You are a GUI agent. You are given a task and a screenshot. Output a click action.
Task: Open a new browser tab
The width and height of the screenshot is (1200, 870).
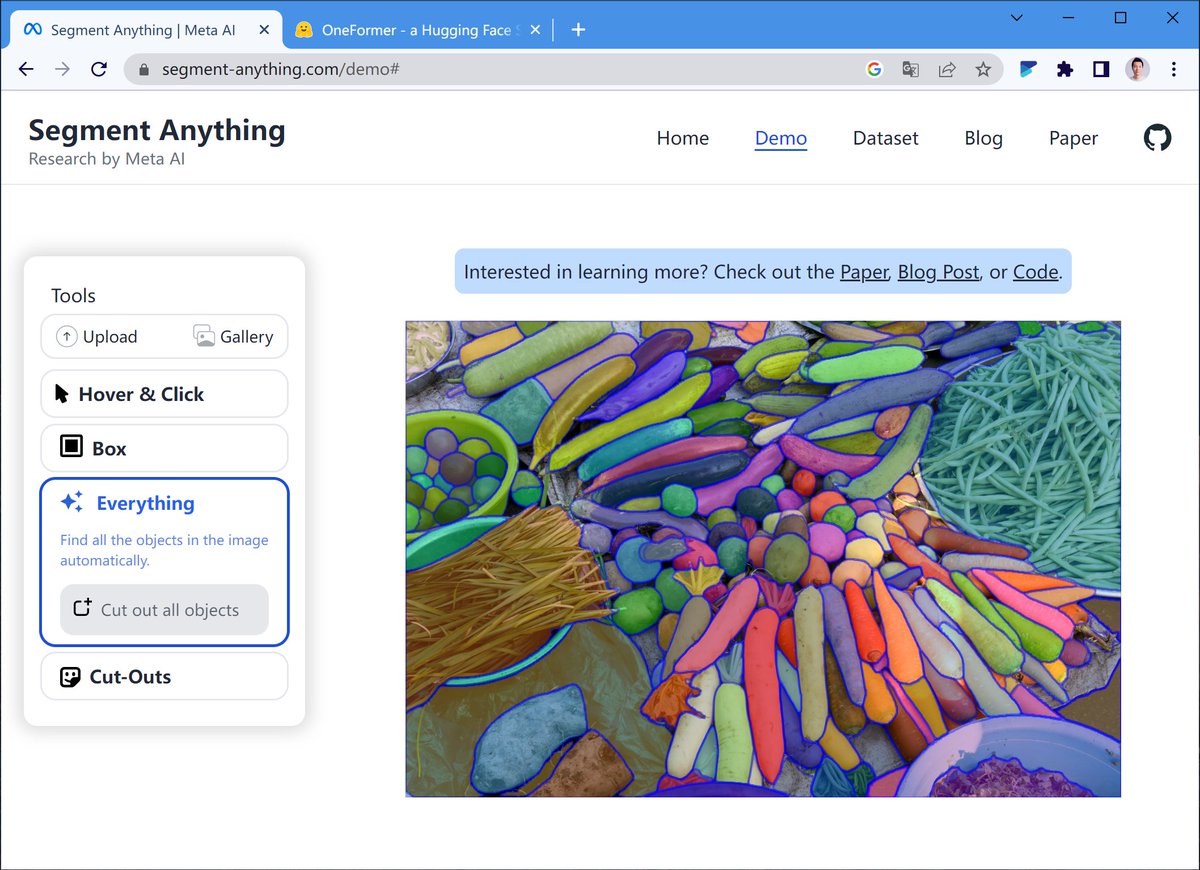578,30
